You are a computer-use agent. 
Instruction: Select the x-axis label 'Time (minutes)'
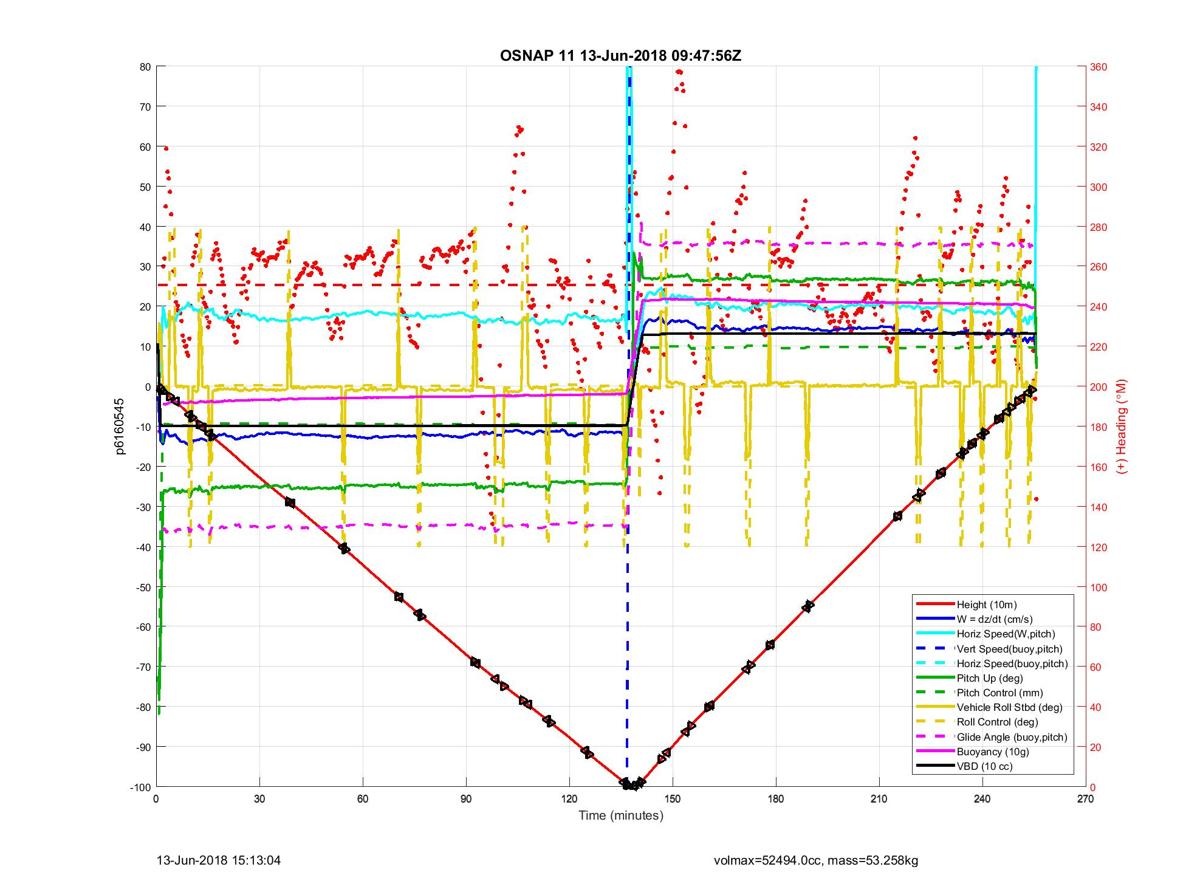[620, 815]
